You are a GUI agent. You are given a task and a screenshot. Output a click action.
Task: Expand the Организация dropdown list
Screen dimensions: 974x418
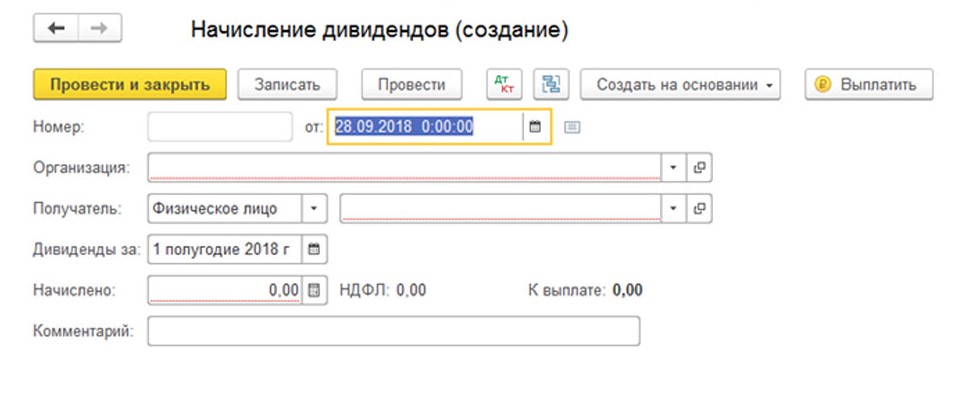tap(673, 167)
